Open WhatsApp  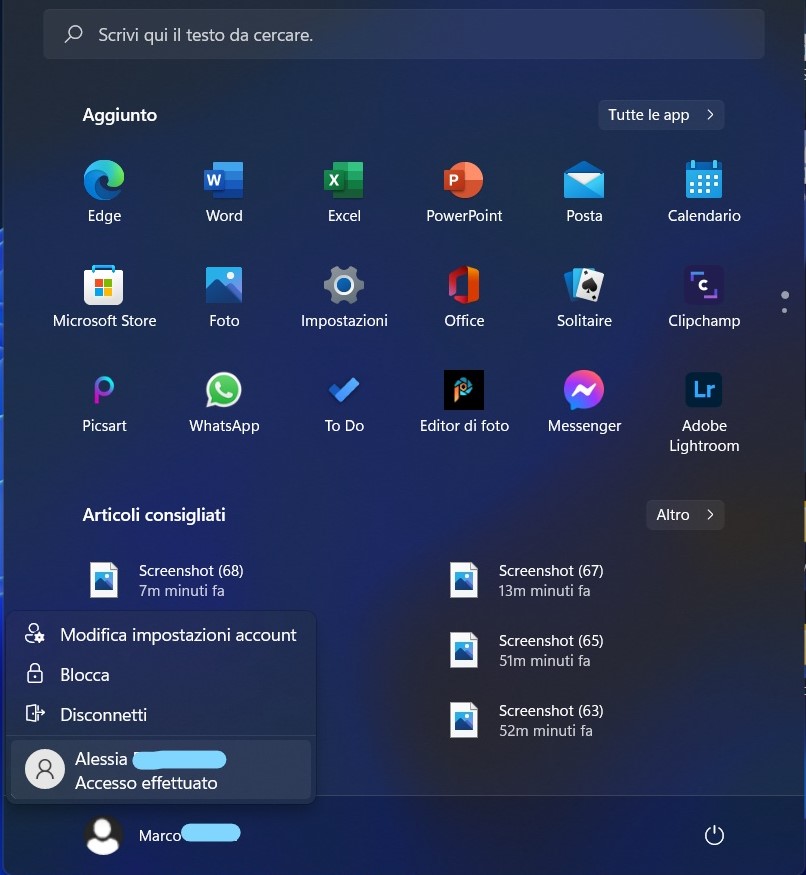coord(224,401)
